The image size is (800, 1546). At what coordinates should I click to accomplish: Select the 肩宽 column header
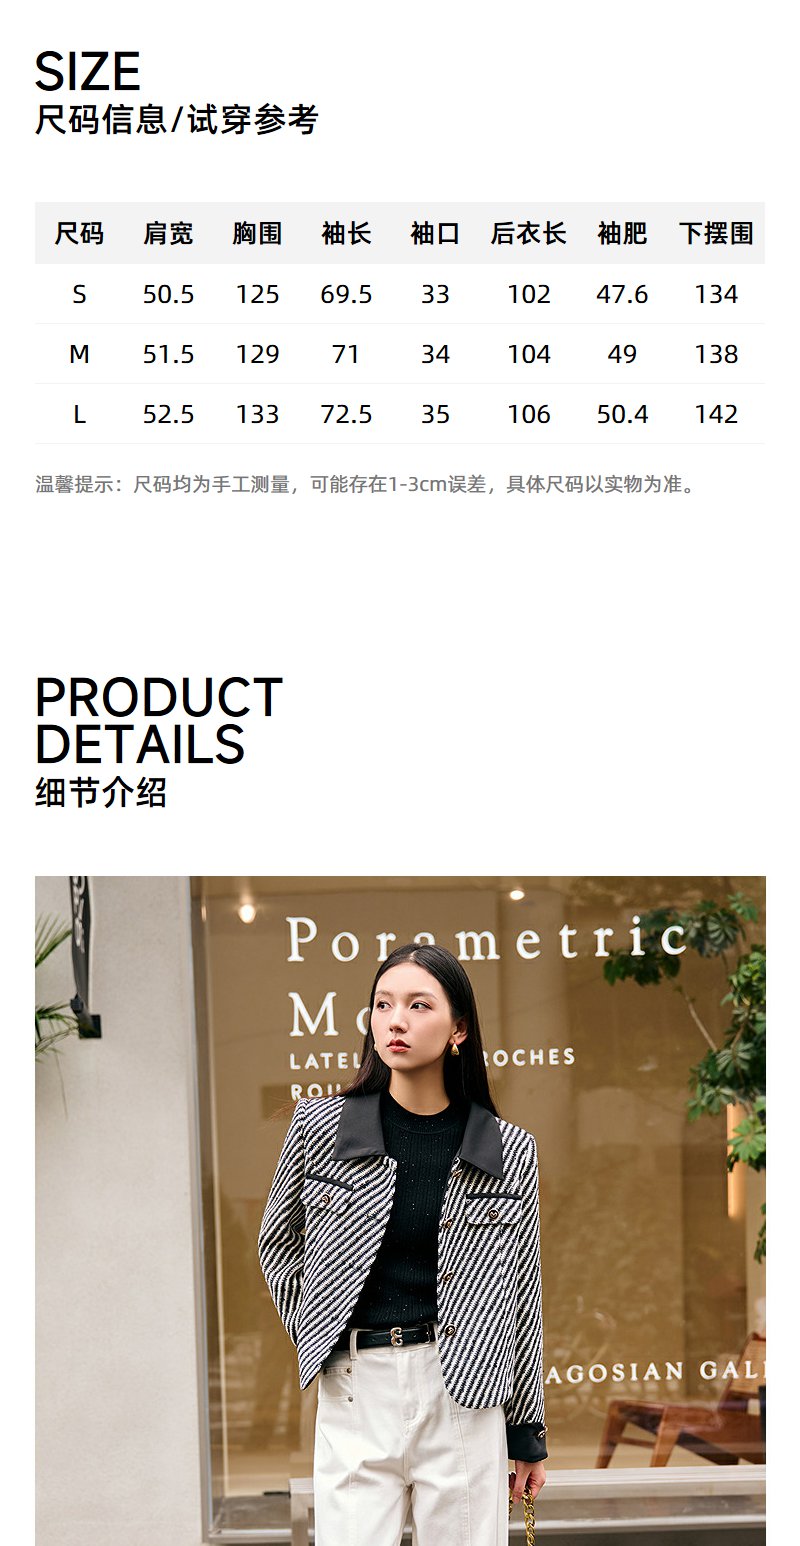tap(168, 234)
